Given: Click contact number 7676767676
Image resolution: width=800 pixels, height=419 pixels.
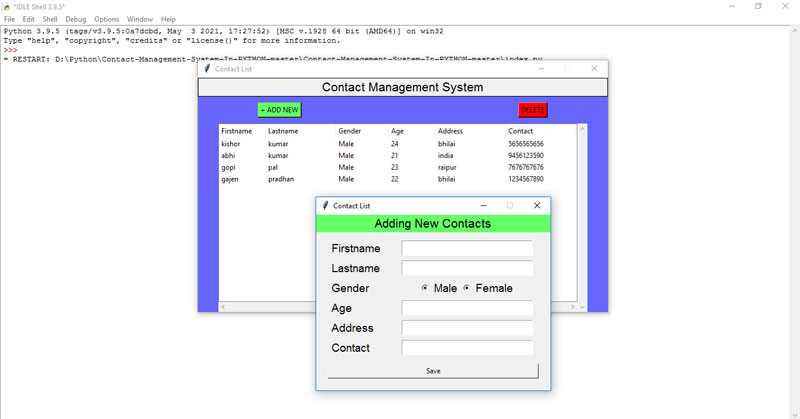Looking at the screenshot, I should [526, 167].
